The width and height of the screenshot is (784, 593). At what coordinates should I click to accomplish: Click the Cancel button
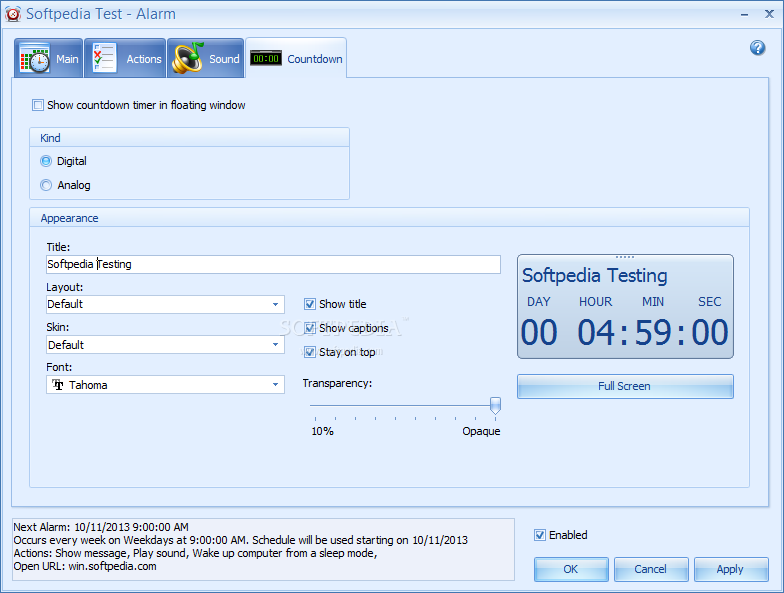click(650, 569)
